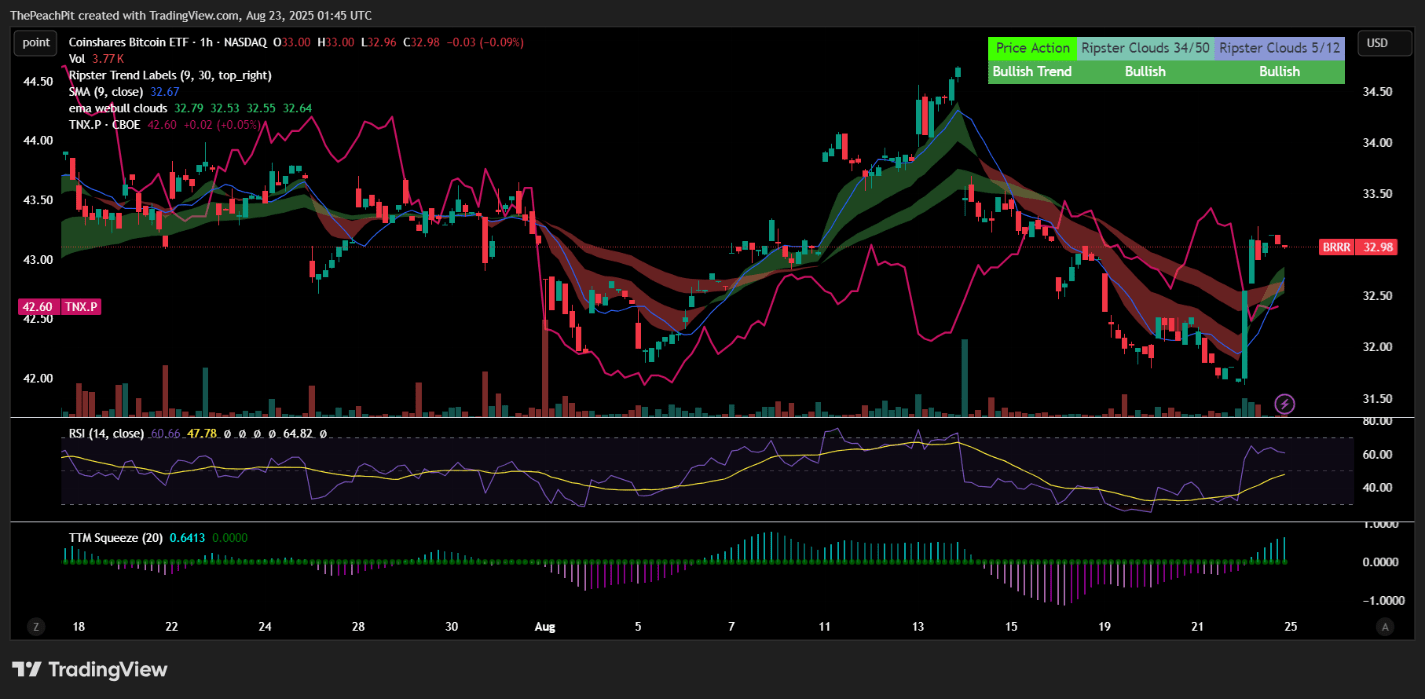The width and height of the screenshot is (1425, 699).
Task: Click the Z timezone icon near timeline
Action: (36, 626)
